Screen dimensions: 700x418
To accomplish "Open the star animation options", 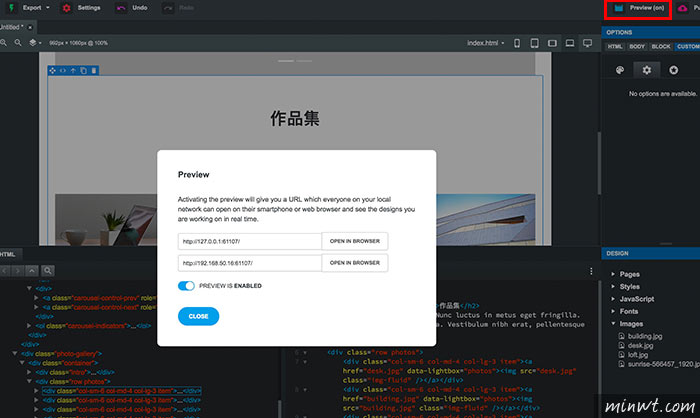I will click(x=673, y=70).
